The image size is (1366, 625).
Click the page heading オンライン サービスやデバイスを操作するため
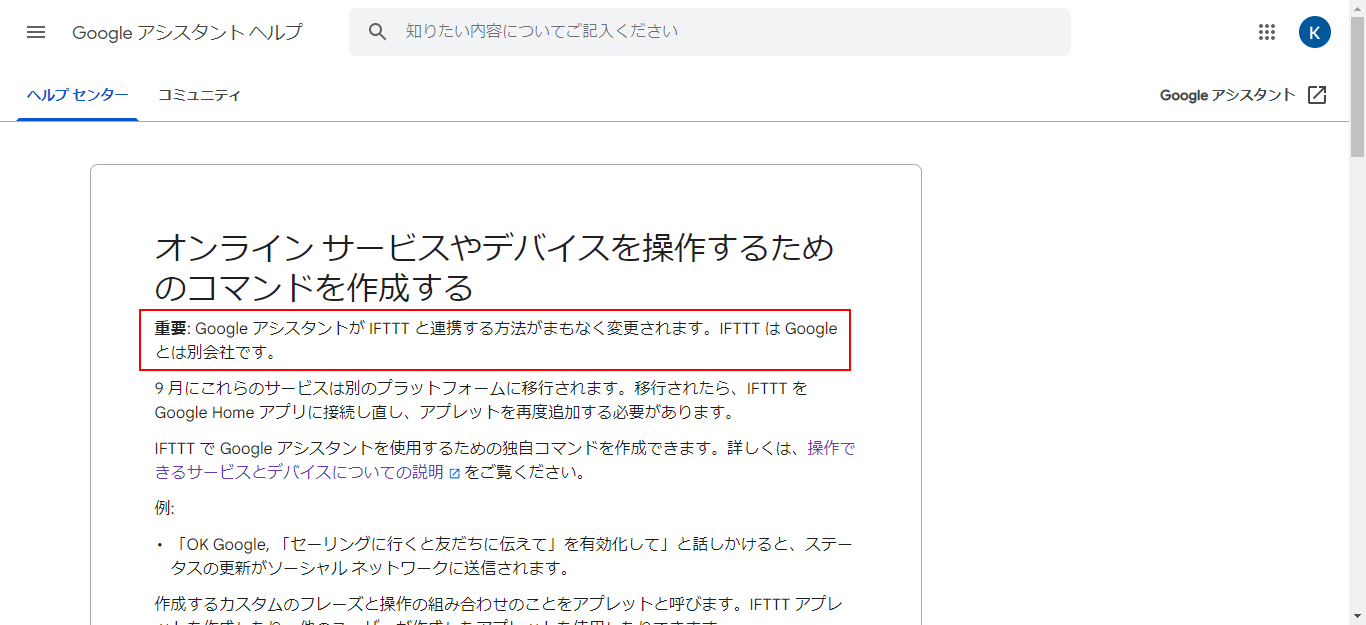click(494, 267)
